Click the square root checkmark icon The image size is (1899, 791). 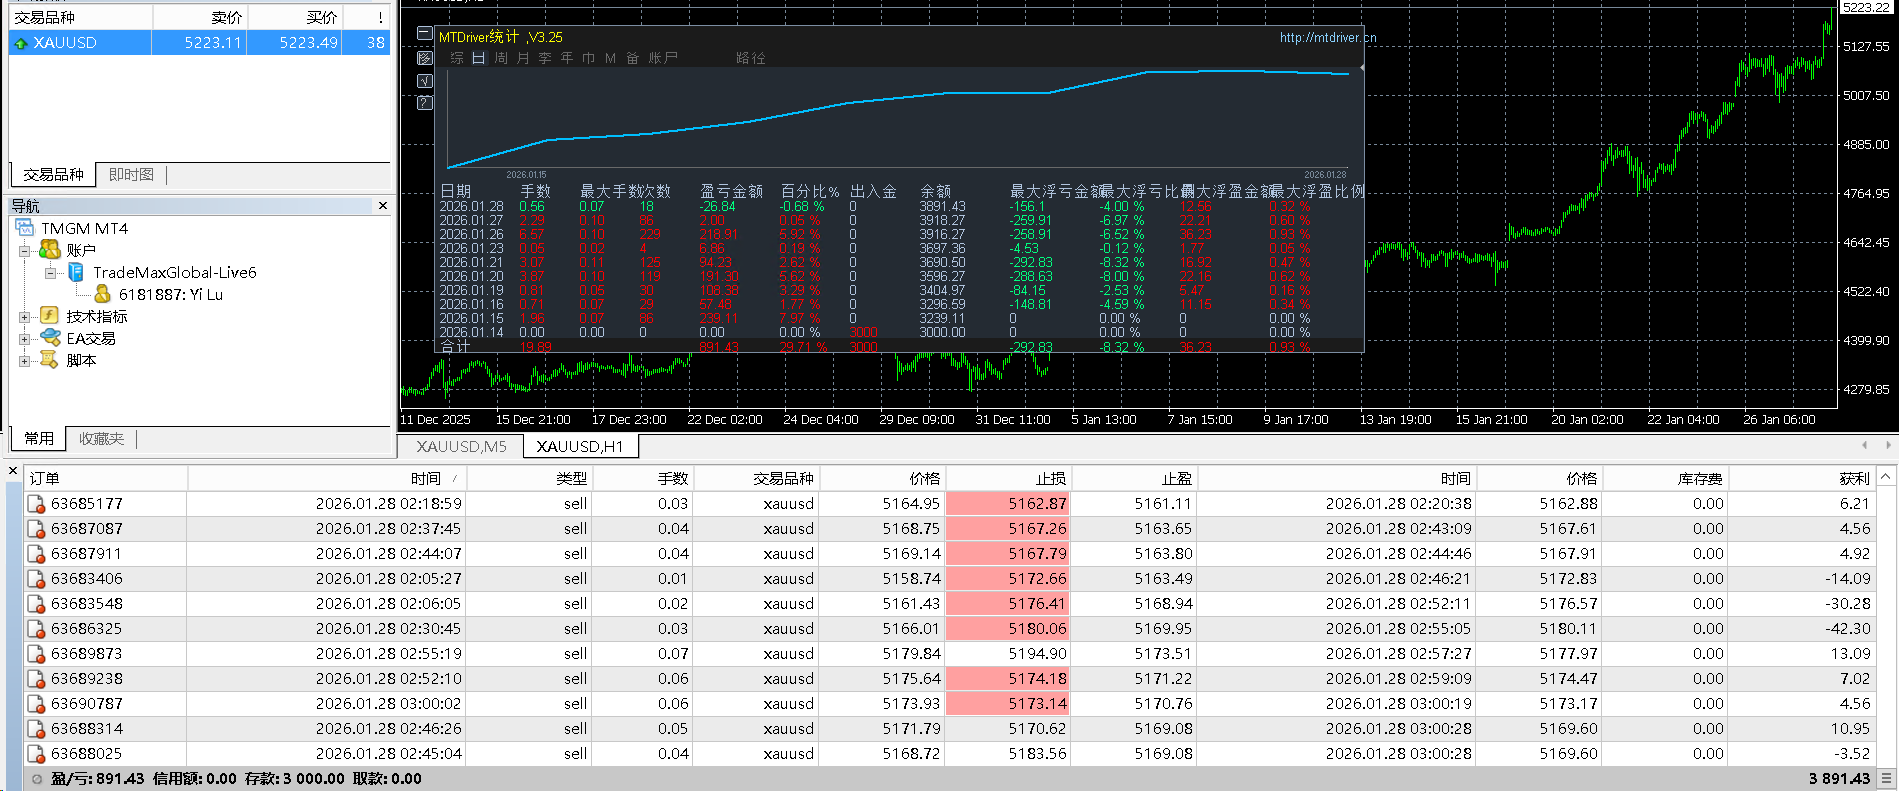click(424, 80)
